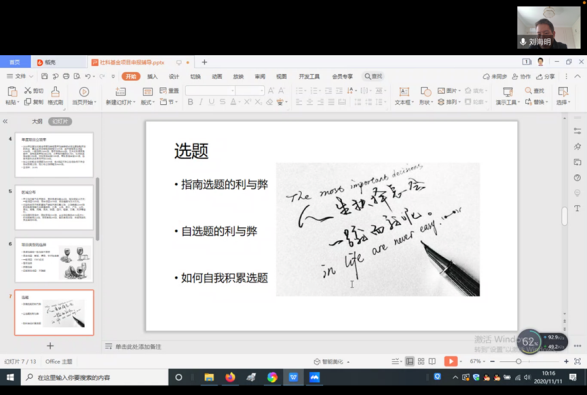The height and width of the screenshot is (395, 587).
Task: Open the Design ribbon tab
Action: coord(174,76)
